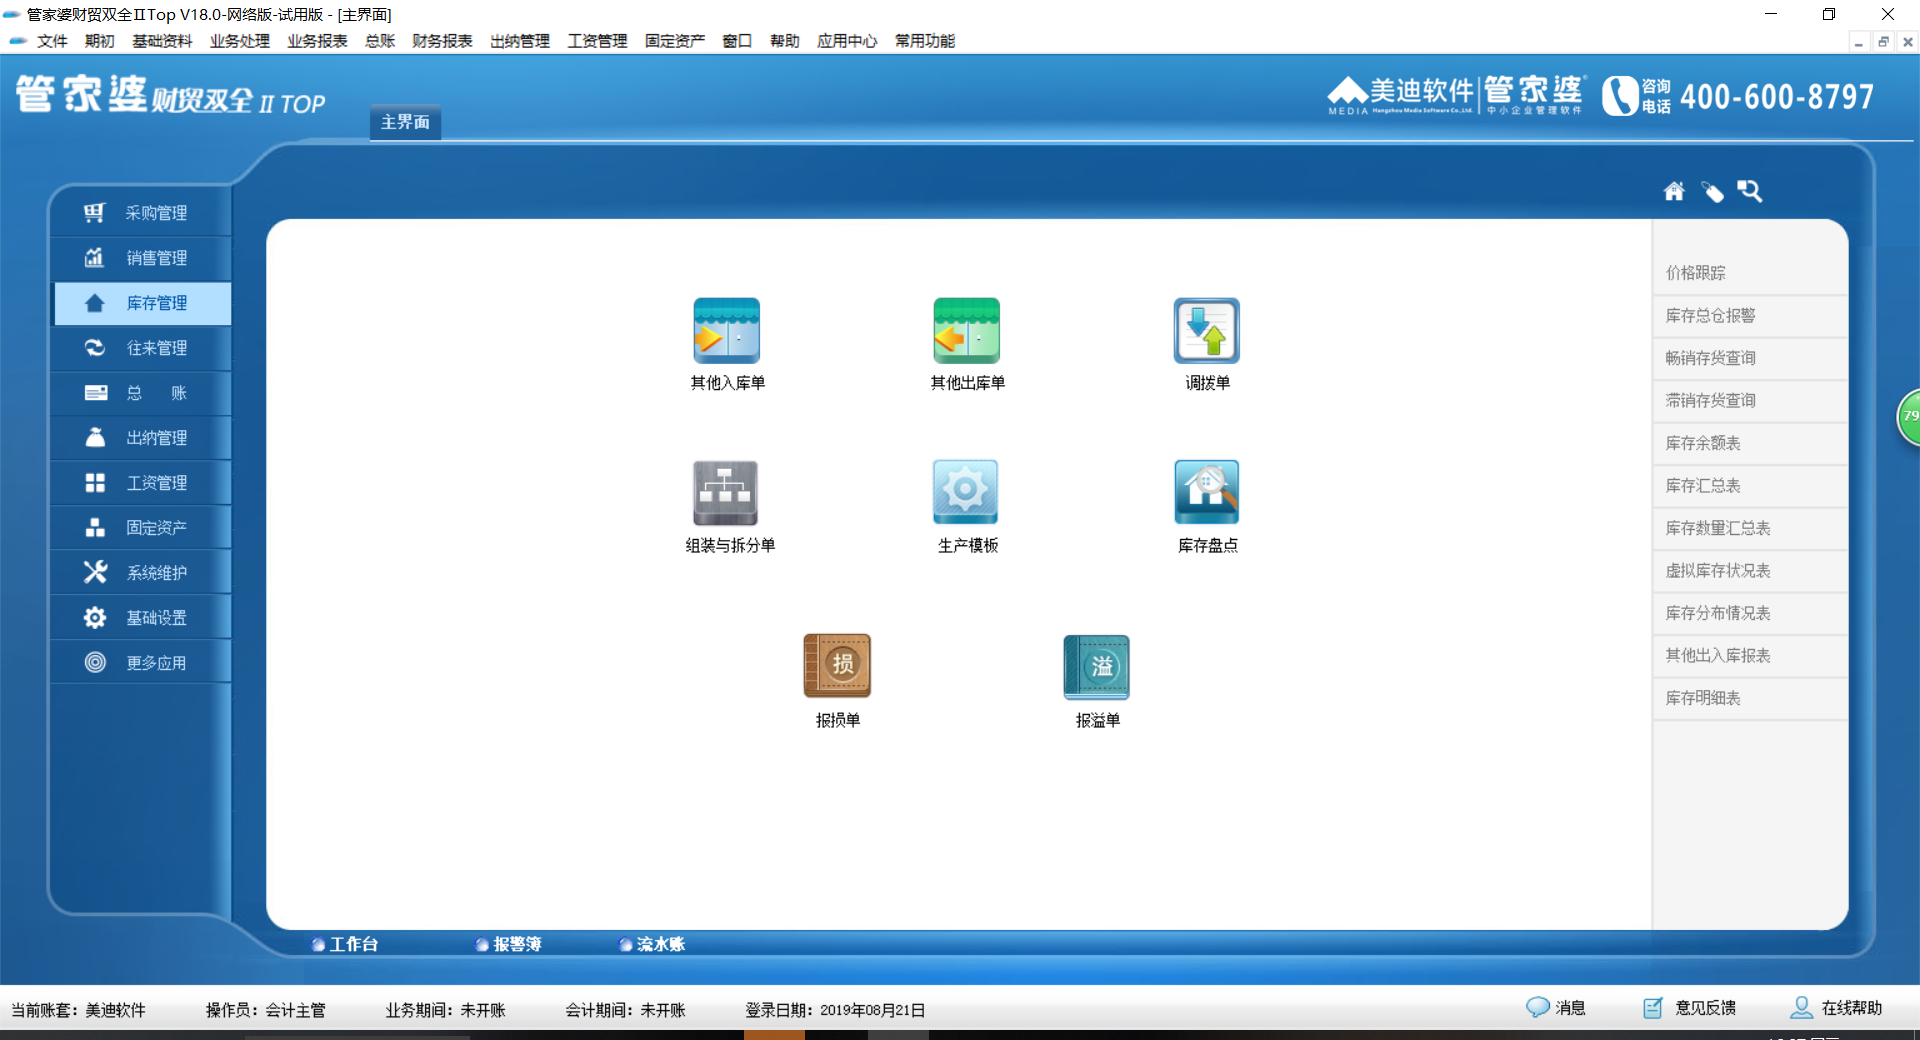Switch to the 工作台 bottom tab
Image resolution: width=1920 pixels, height=1040 pixels.
[x=345, y=944]
